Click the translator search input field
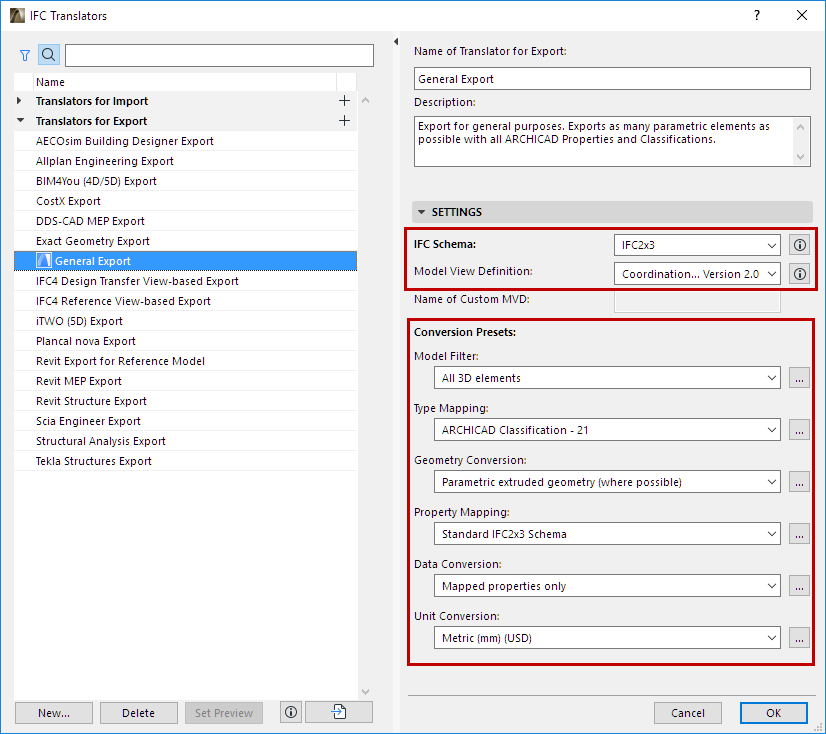Image resolution: width=826 pixels, height=734 pixels. click(219, 55)
